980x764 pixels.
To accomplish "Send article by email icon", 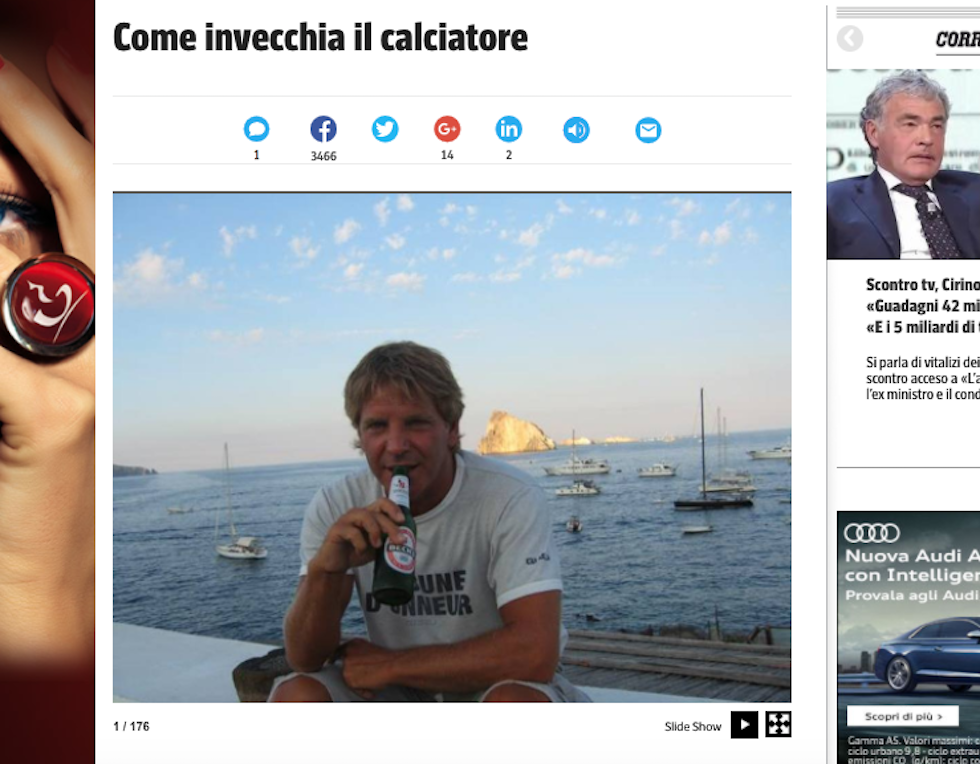I will 648,130.
